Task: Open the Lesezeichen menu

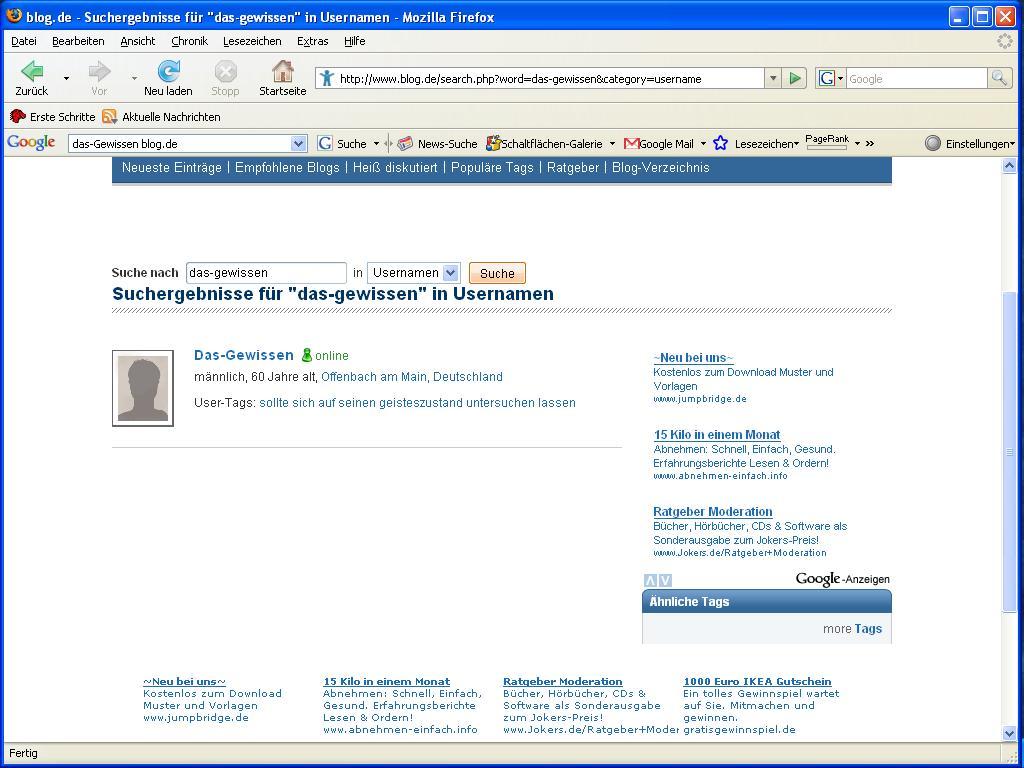Action: click(x=252, y=41)
